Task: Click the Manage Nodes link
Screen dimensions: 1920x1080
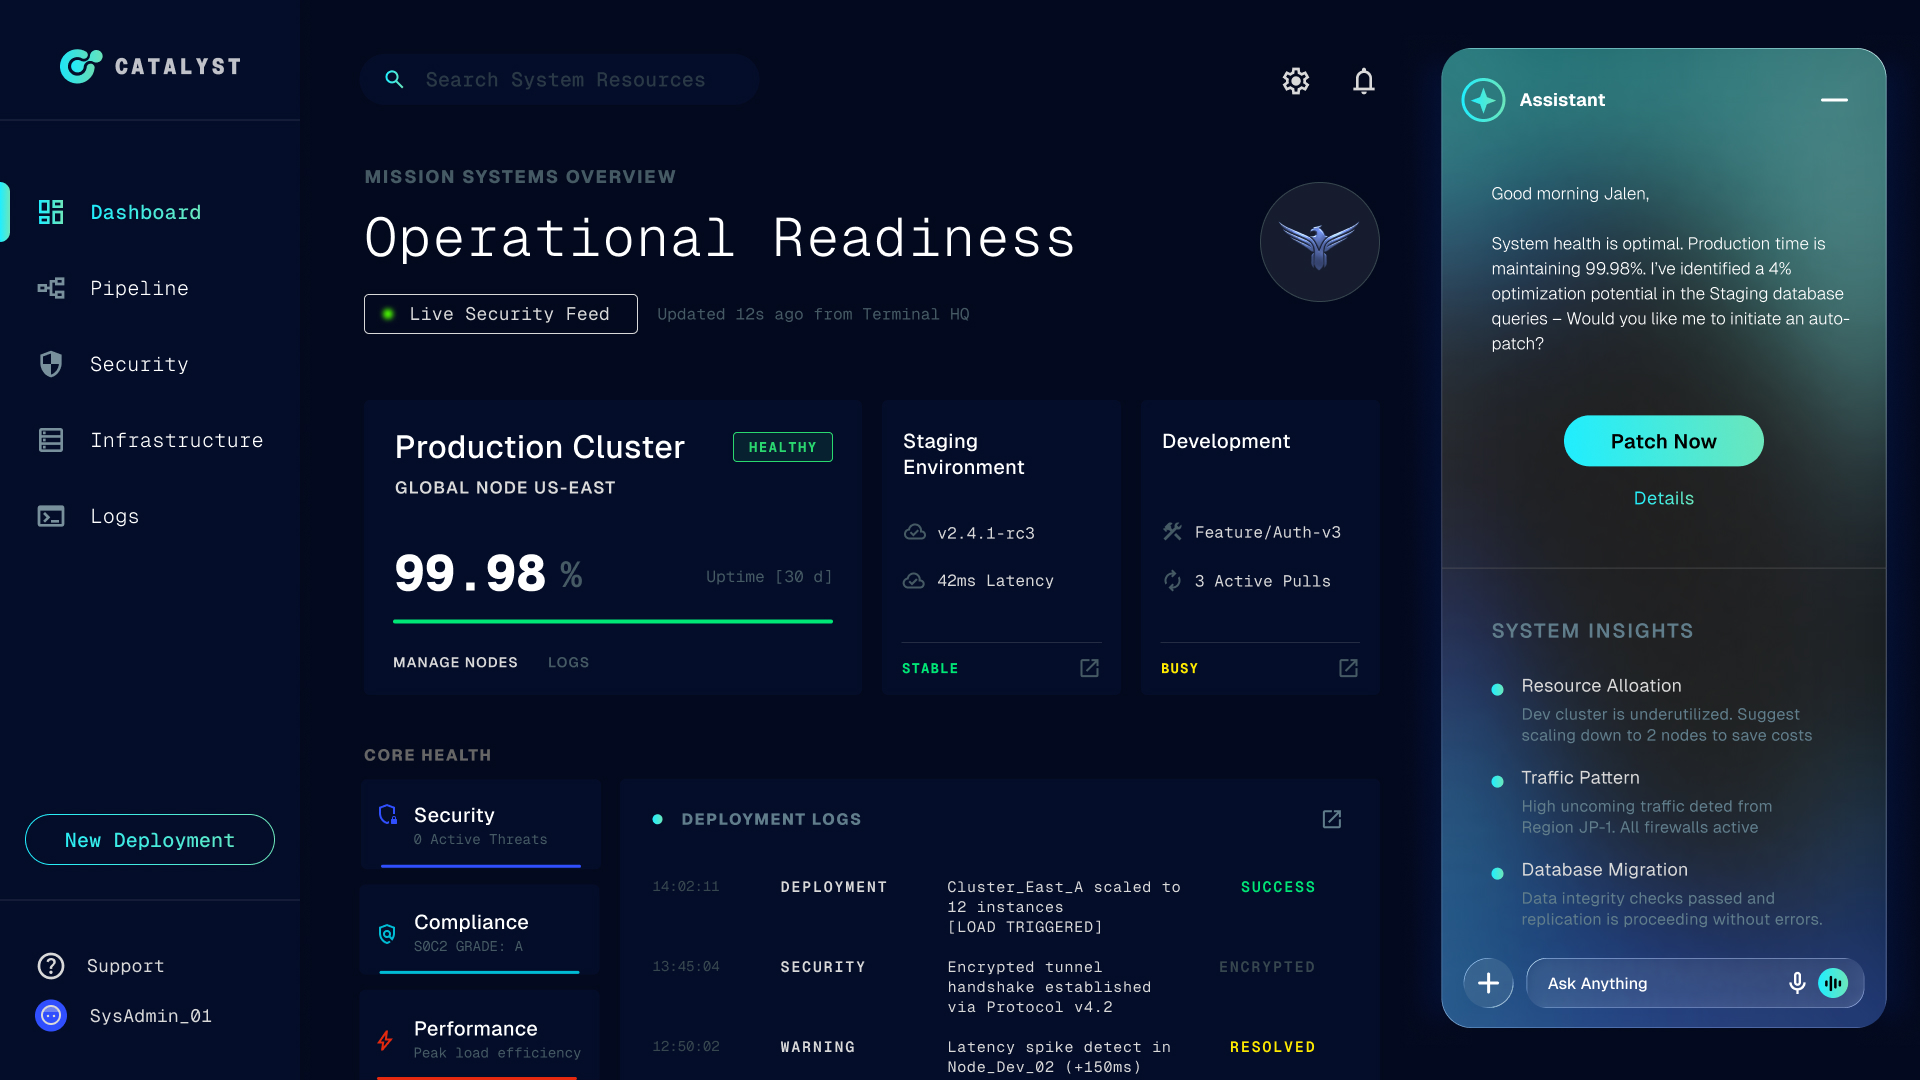Action: pos(455,662)
